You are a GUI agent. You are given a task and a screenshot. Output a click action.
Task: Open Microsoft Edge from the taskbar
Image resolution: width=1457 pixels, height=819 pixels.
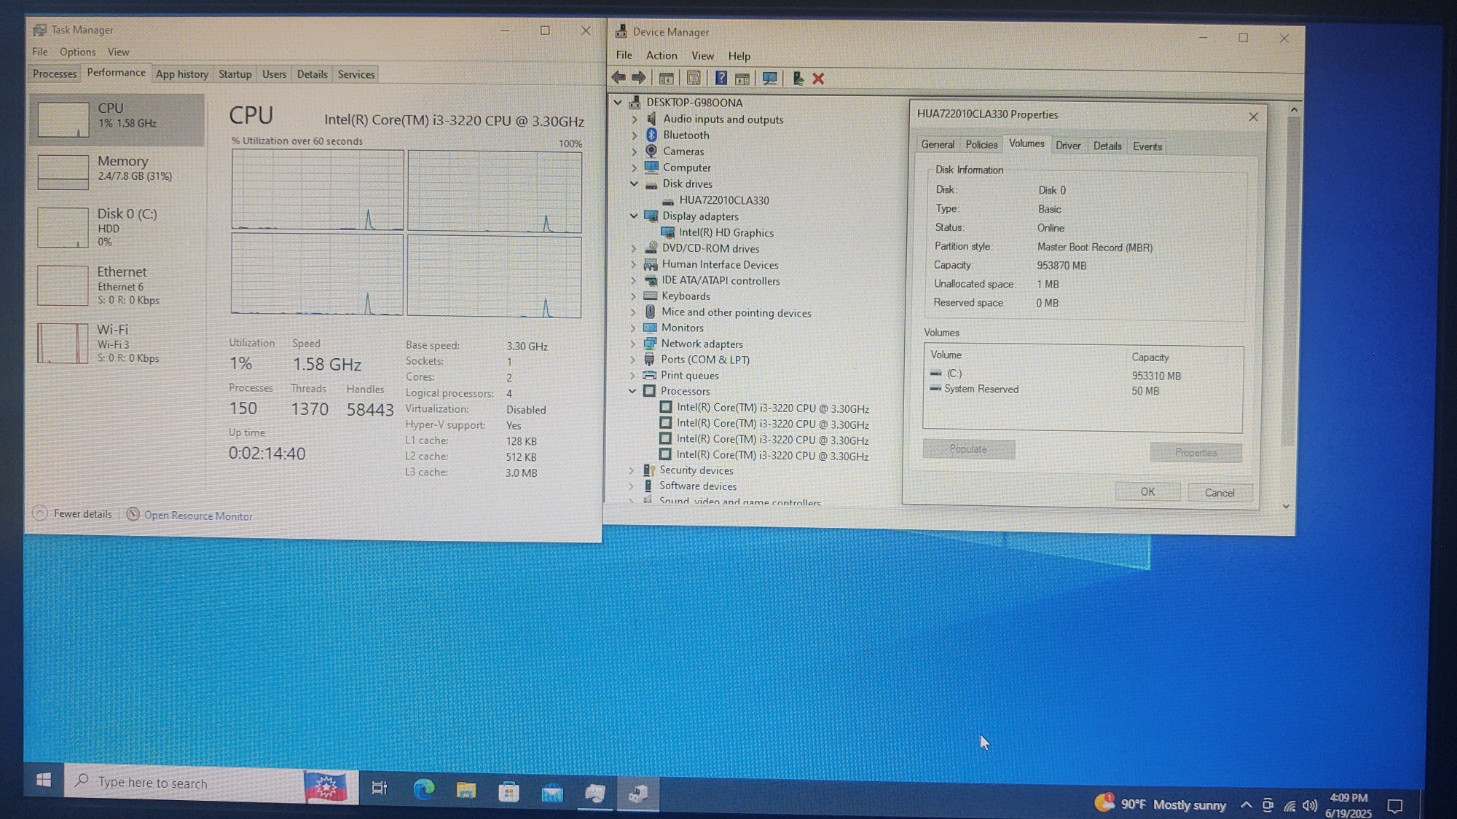tap(423, 790)
